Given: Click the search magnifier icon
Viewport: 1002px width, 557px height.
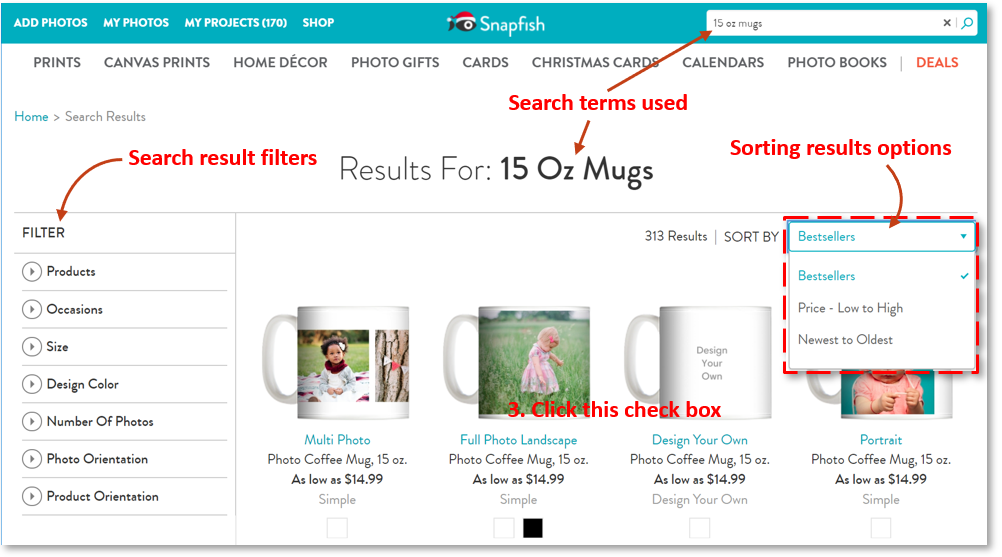Looking at the screenshot, I should (x=967, y=23).
